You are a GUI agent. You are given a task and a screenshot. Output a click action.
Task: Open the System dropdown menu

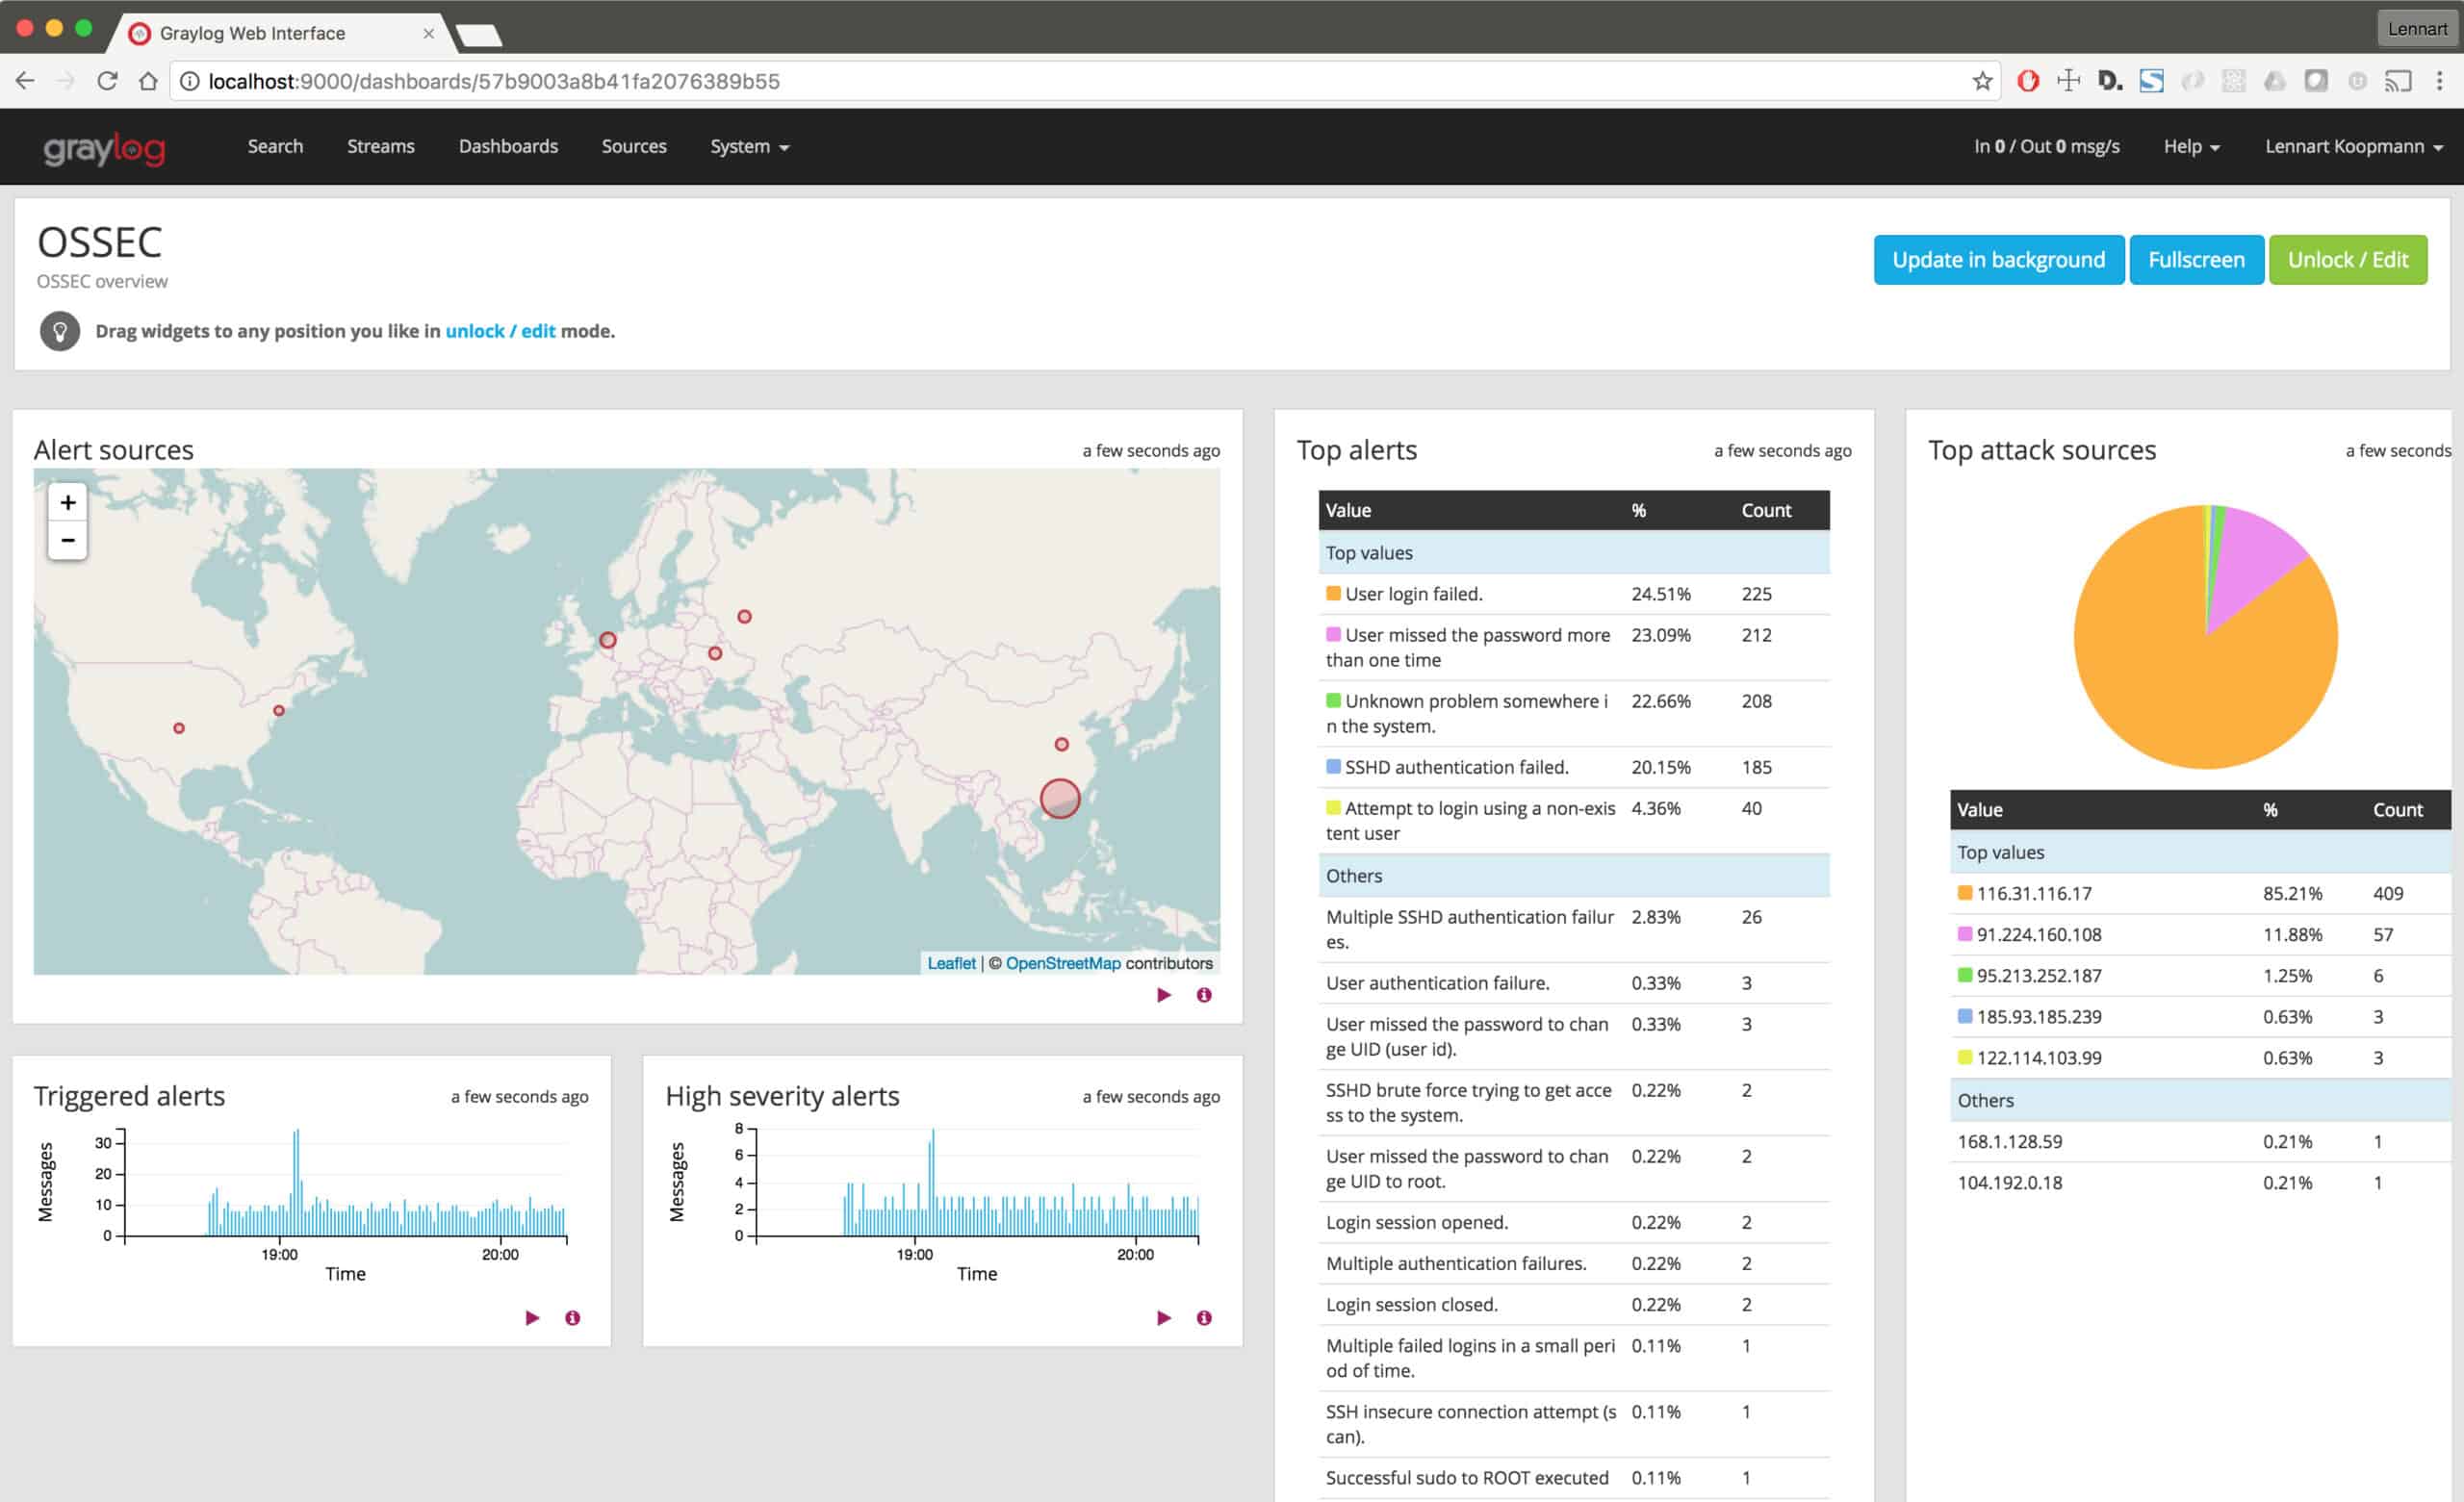coord(749,147)
